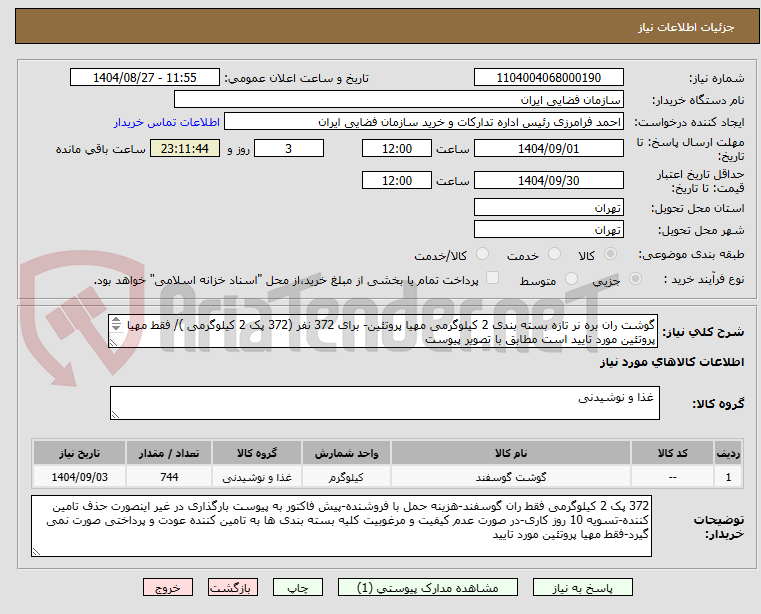The height and width of the screenshot is (614, 761).
Task: Click the scroll stepper of شرح کلی نیاز box
Action: (x=116, y=324)
